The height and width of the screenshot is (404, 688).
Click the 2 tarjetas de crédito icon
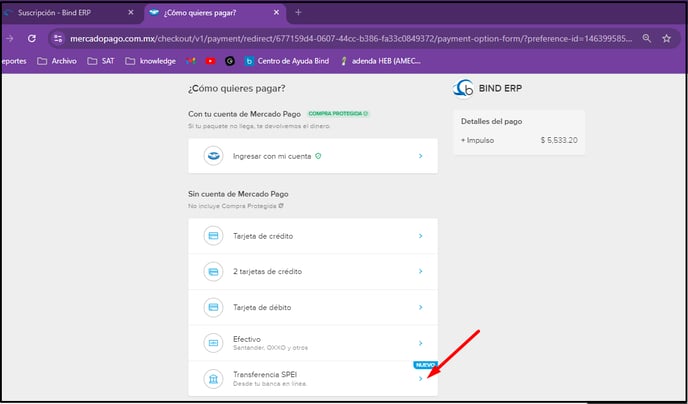[x=214, y=272]
